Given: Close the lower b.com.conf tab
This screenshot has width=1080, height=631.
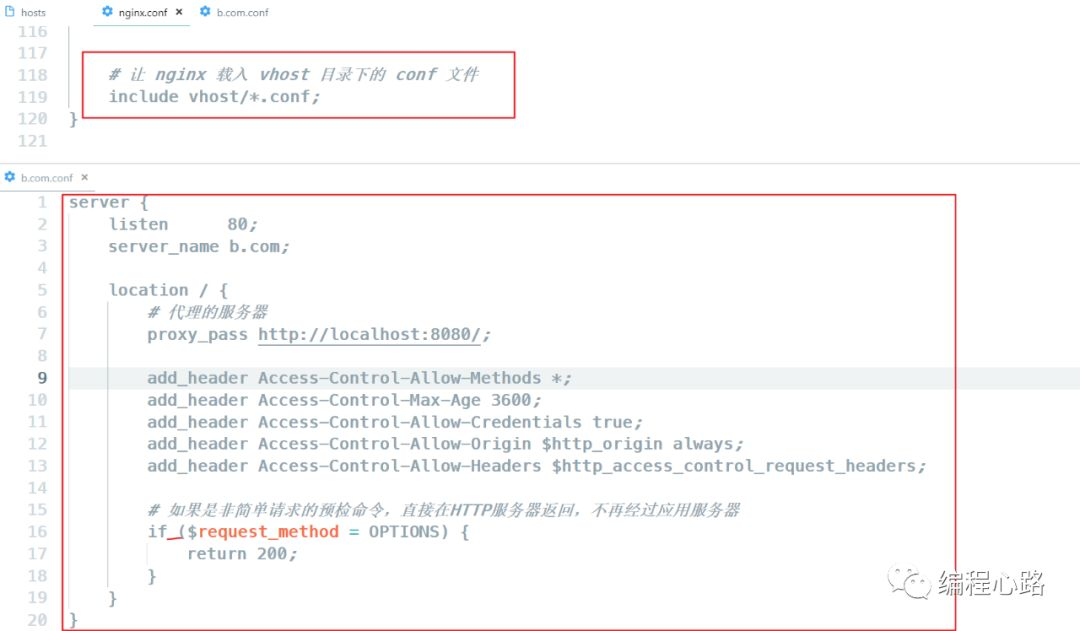Looking at the screenshot, I should click(x=85, y=177).
